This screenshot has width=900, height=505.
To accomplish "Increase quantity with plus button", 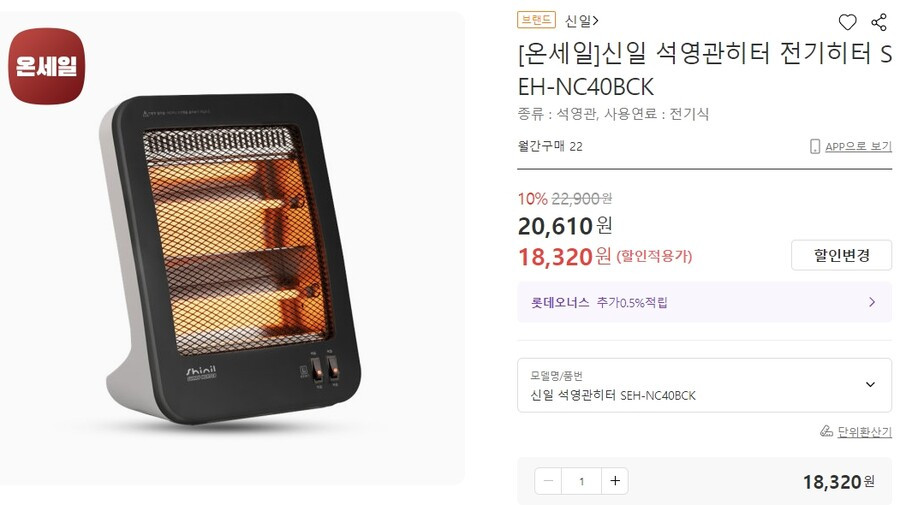I will (615, 481).
